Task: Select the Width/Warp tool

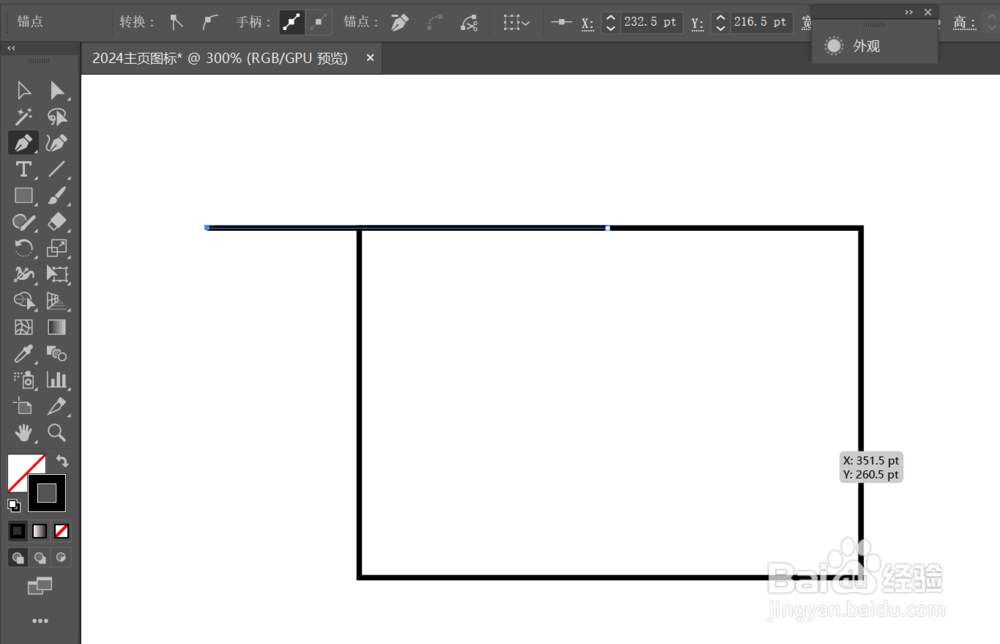Action: 24,274
